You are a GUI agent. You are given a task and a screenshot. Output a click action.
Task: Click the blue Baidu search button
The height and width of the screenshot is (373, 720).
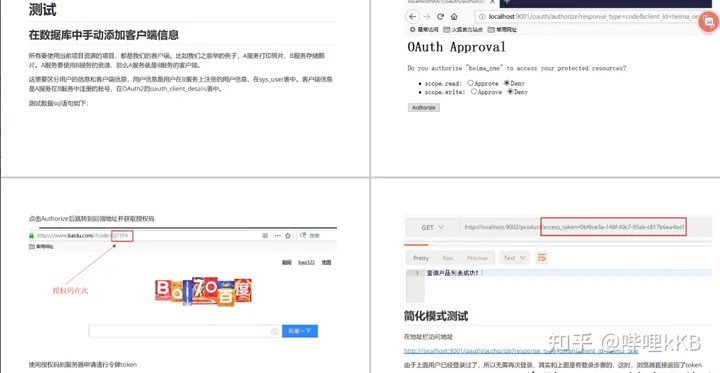coord(300,331)
